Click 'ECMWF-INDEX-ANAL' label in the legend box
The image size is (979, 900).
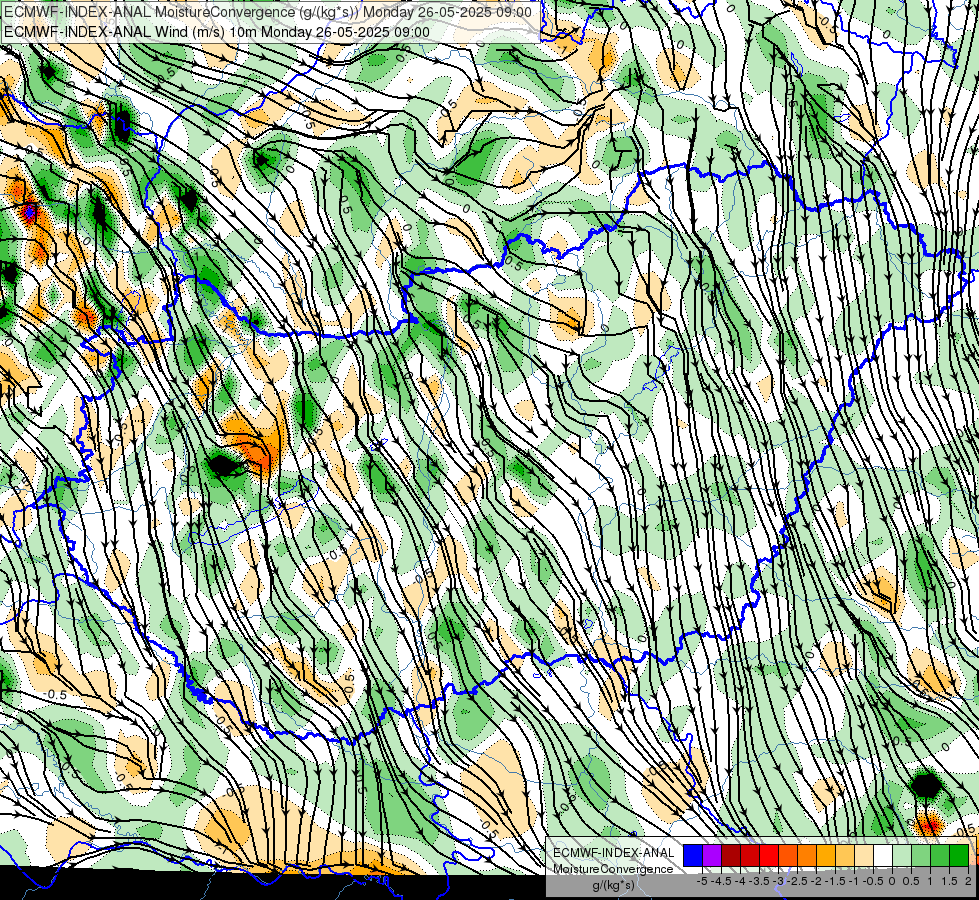(614, 853)
